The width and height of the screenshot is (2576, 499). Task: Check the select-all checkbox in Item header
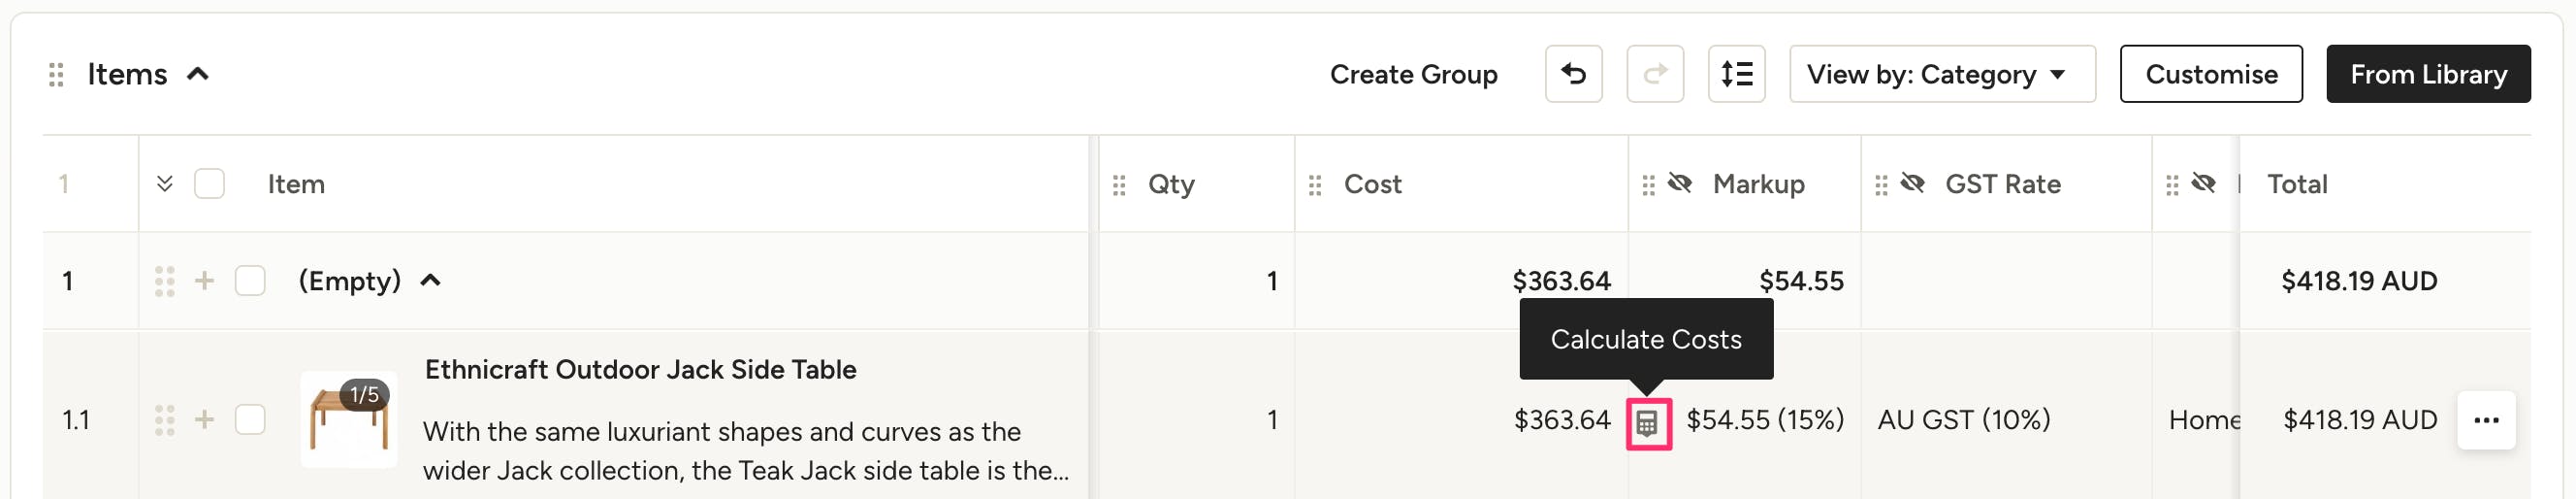pos(209,184)
